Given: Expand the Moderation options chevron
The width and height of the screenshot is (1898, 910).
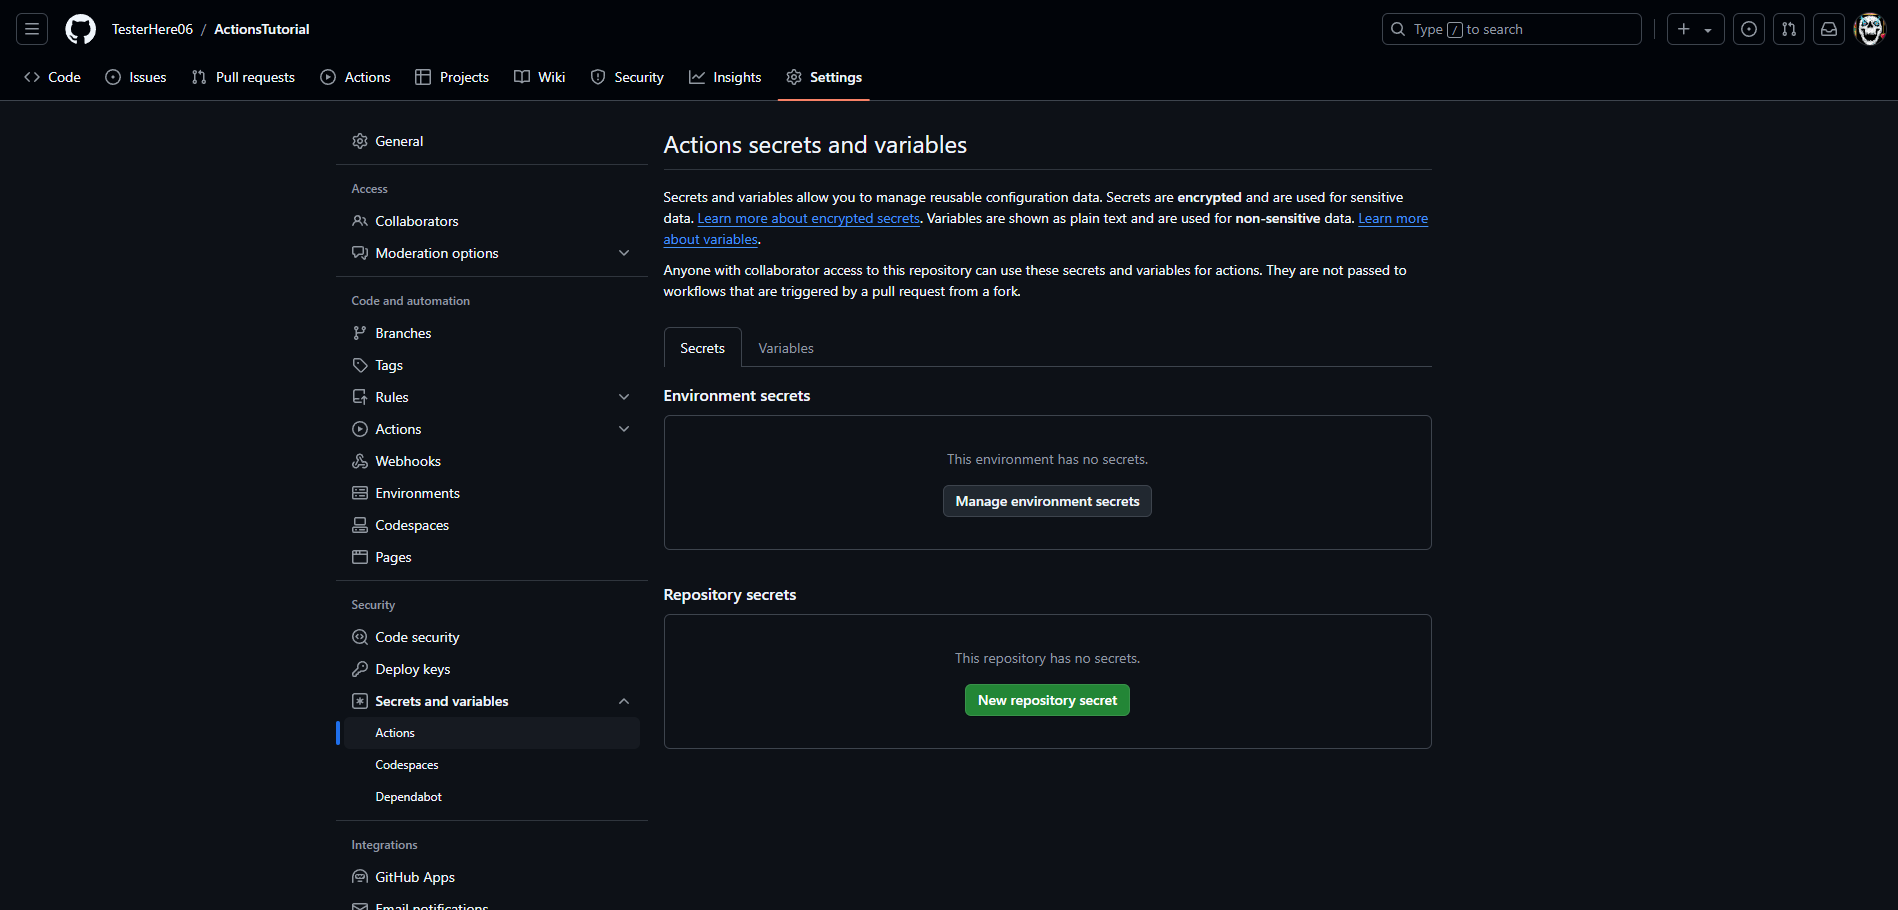Looking at the screenshot, I should (x=624, y=253).
